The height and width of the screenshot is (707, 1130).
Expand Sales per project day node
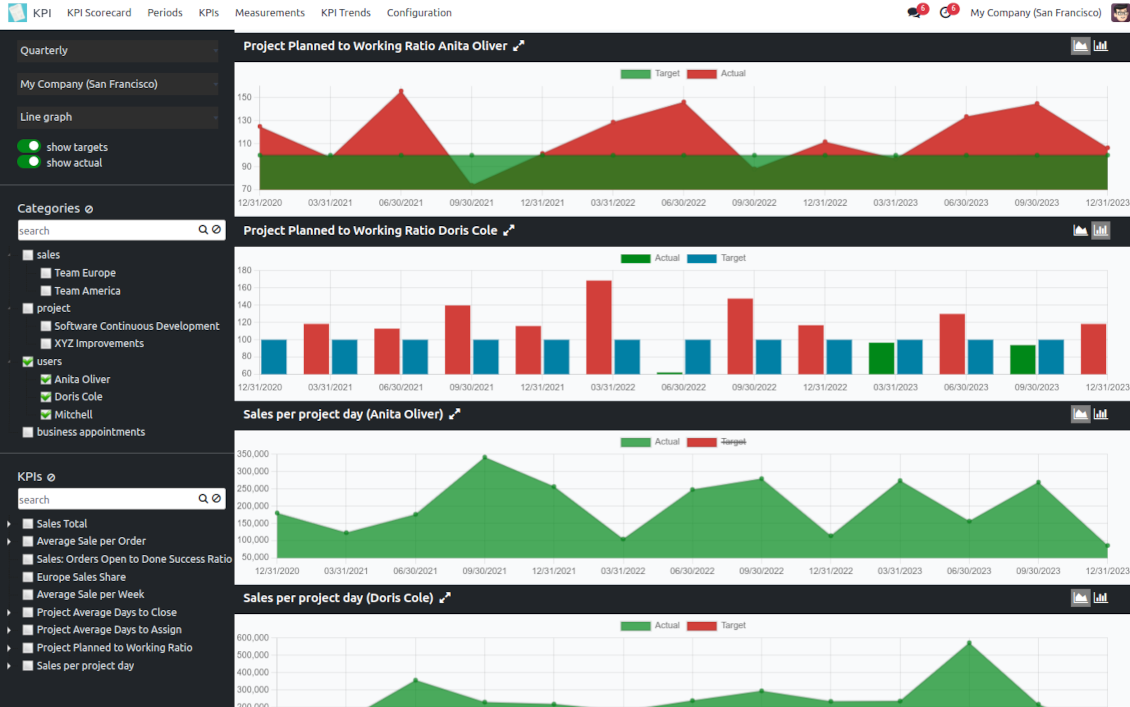(9, 666)
